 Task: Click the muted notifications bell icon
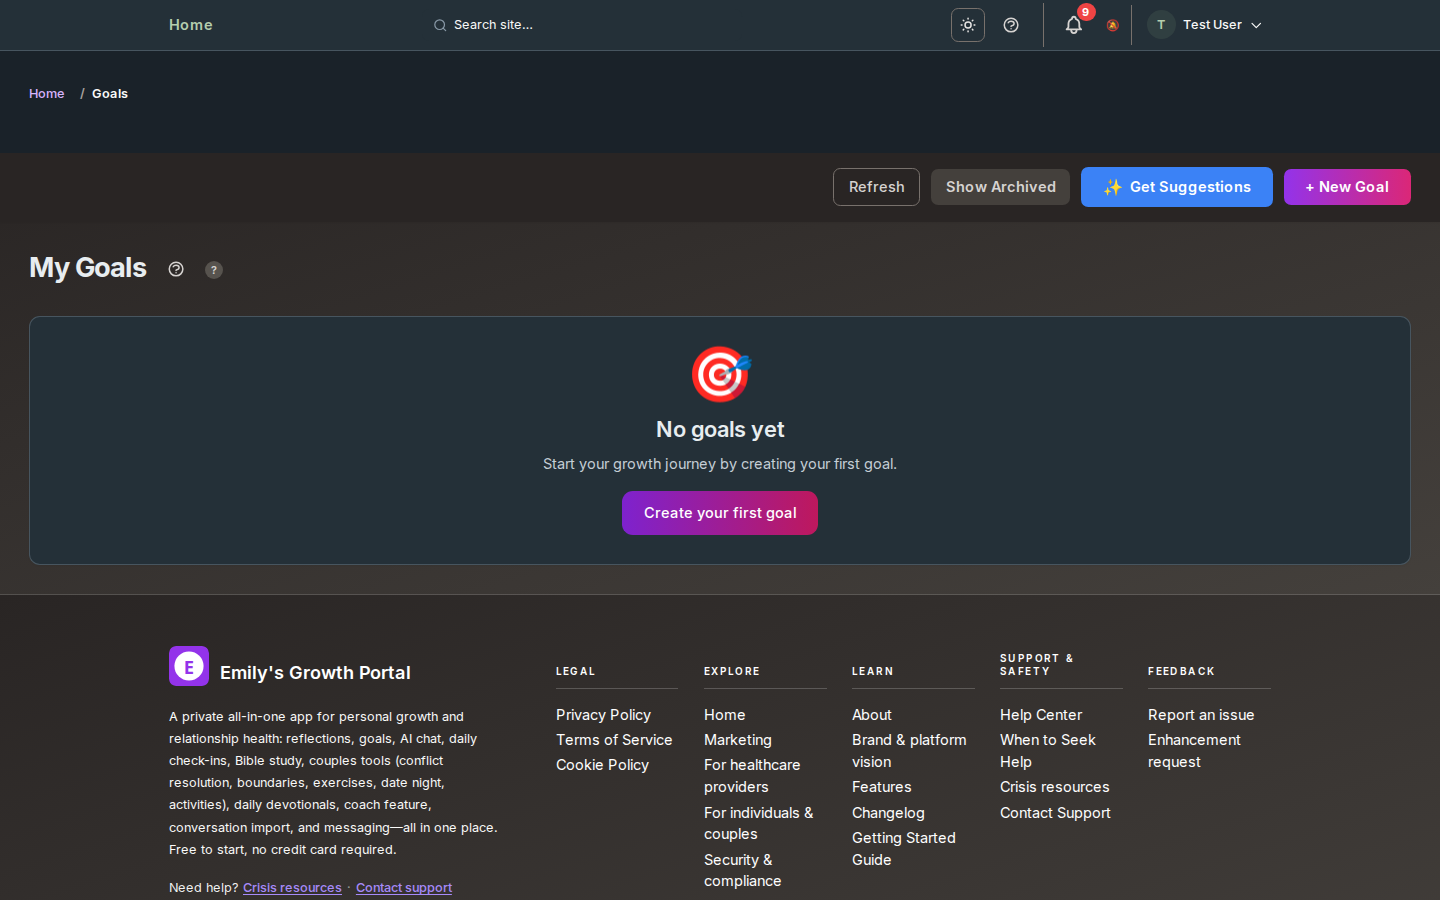(x=1112, y=26)
